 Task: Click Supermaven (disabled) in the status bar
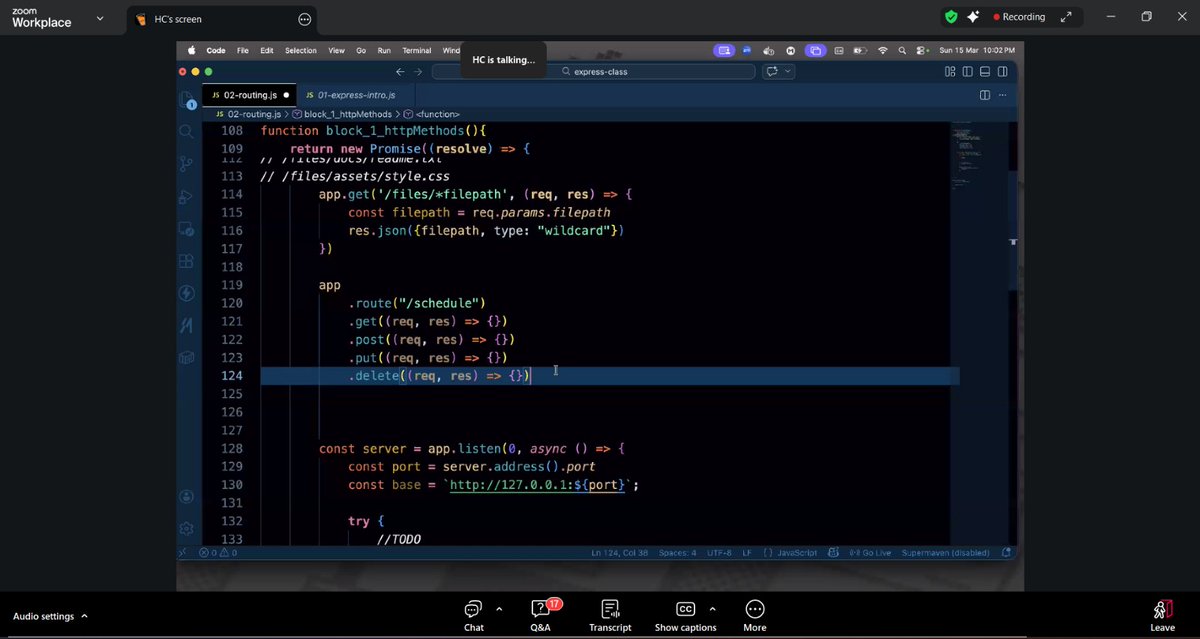(x=945, y=552)
